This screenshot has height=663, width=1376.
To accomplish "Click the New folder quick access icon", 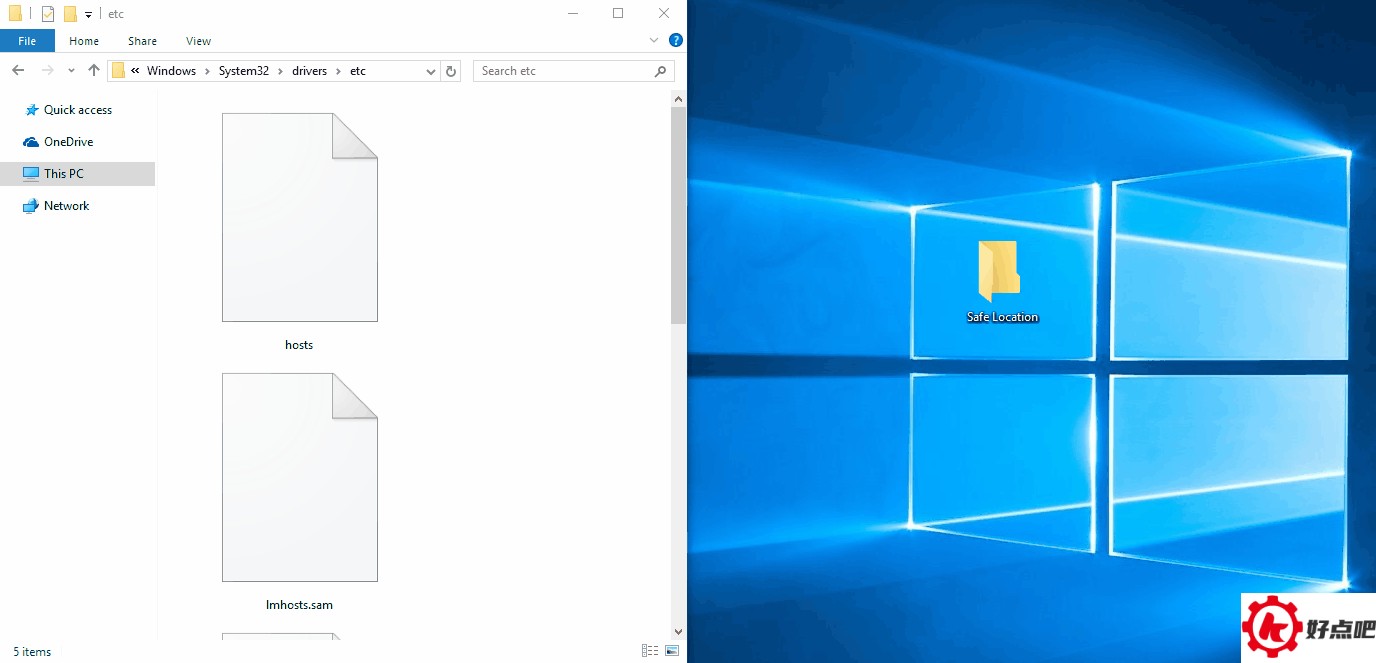I will coord(70,14).
